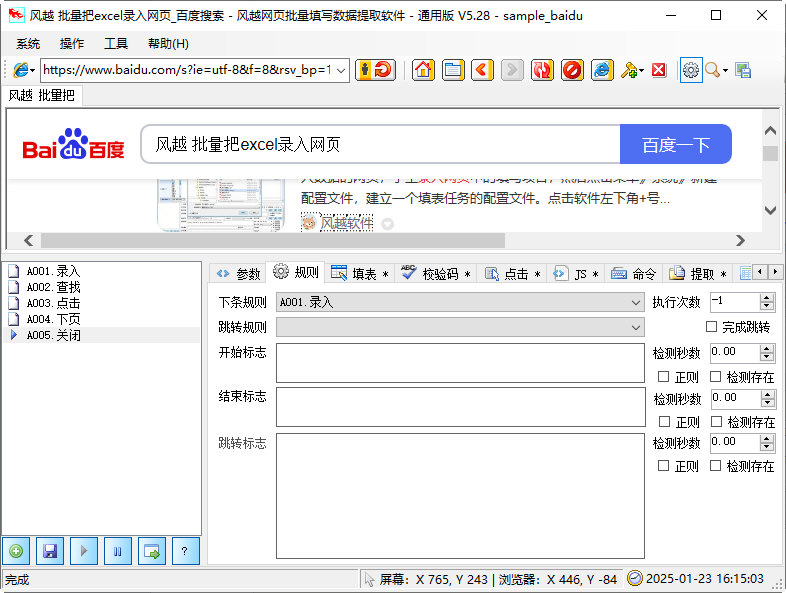Save configuration with floppy disk button
The width and height of the screenshot is (786, 593).
click(50, 551)
